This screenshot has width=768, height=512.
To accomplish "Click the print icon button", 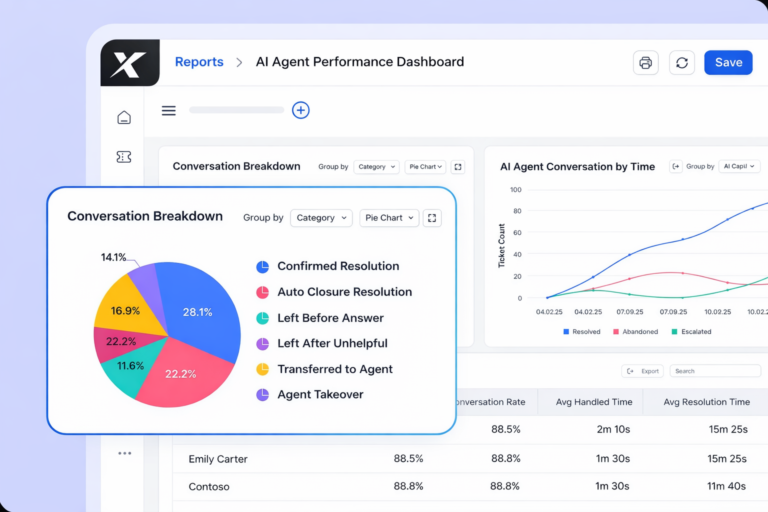I will (646, 63).
